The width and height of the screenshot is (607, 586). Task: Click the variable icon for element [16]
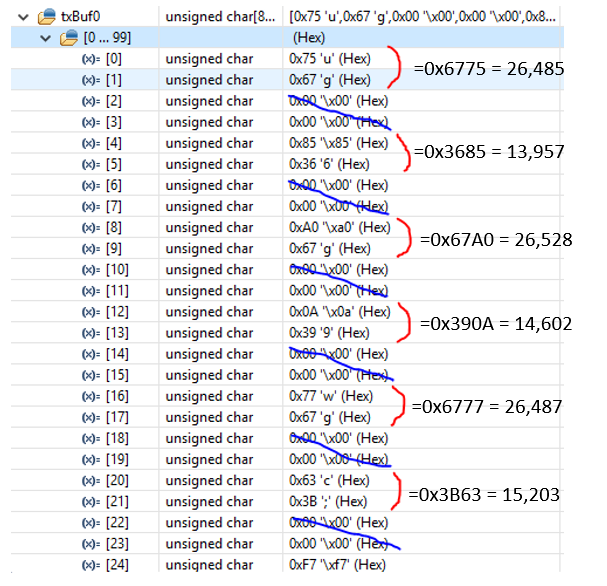tap(91, 396)
